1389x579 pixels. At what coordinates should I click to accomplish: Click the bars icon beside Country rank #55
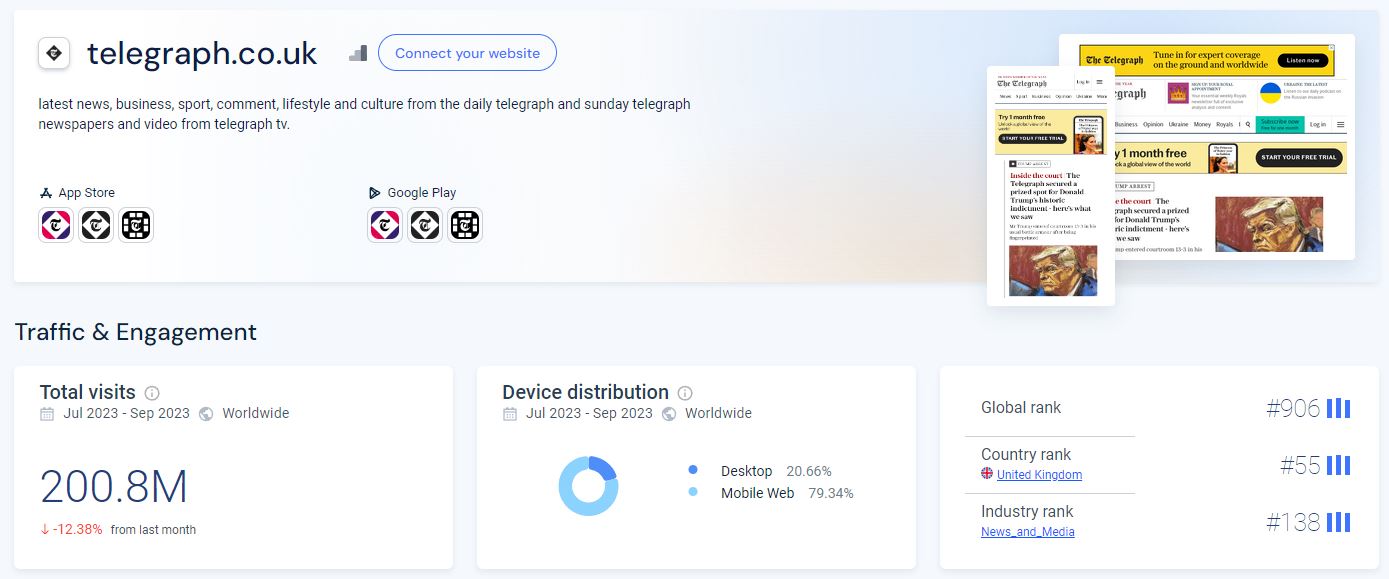1338,465
